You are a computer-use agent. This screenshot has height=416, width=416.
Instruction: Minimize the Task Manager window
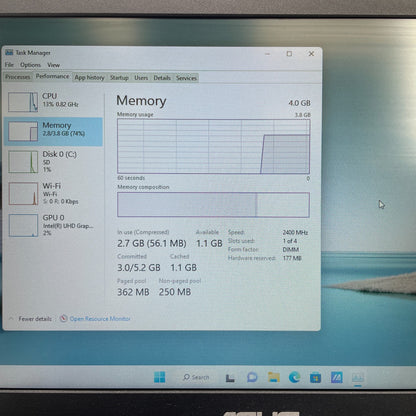point(268,54)
